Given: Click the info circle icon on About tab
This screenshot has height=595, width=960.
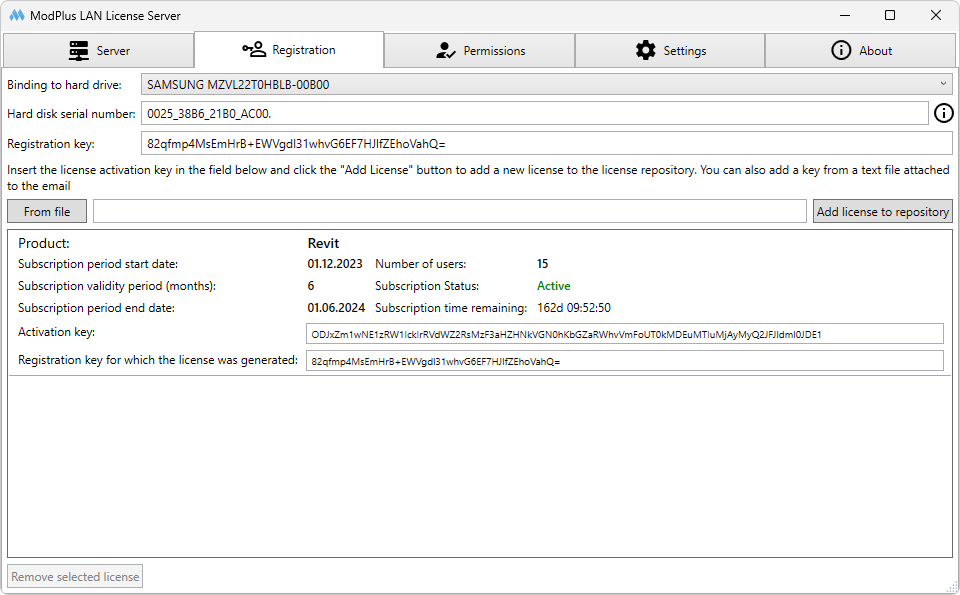Looking at the screenshot, I should click(841, 50).
